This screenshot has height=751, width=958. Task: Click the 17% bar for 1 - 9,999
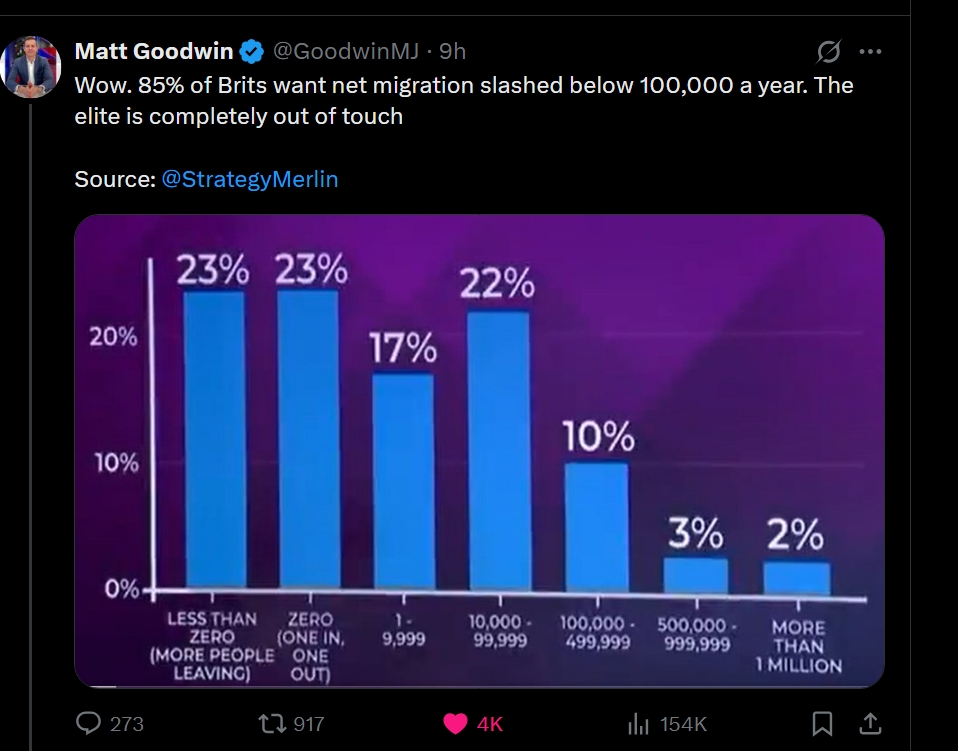coord(403,480)
